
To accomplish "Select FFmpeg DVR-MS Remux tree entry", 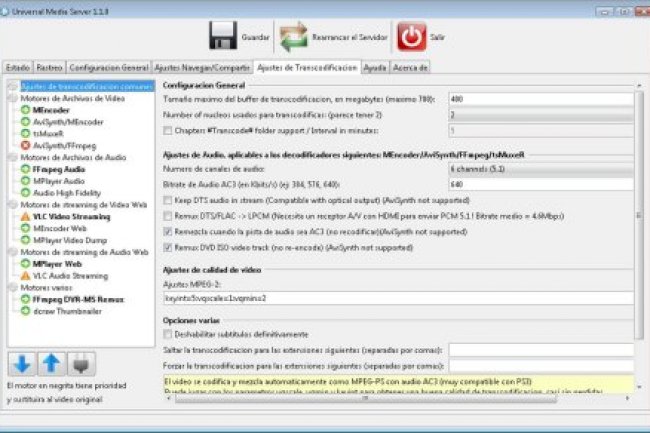I will (x=78, y=300).
